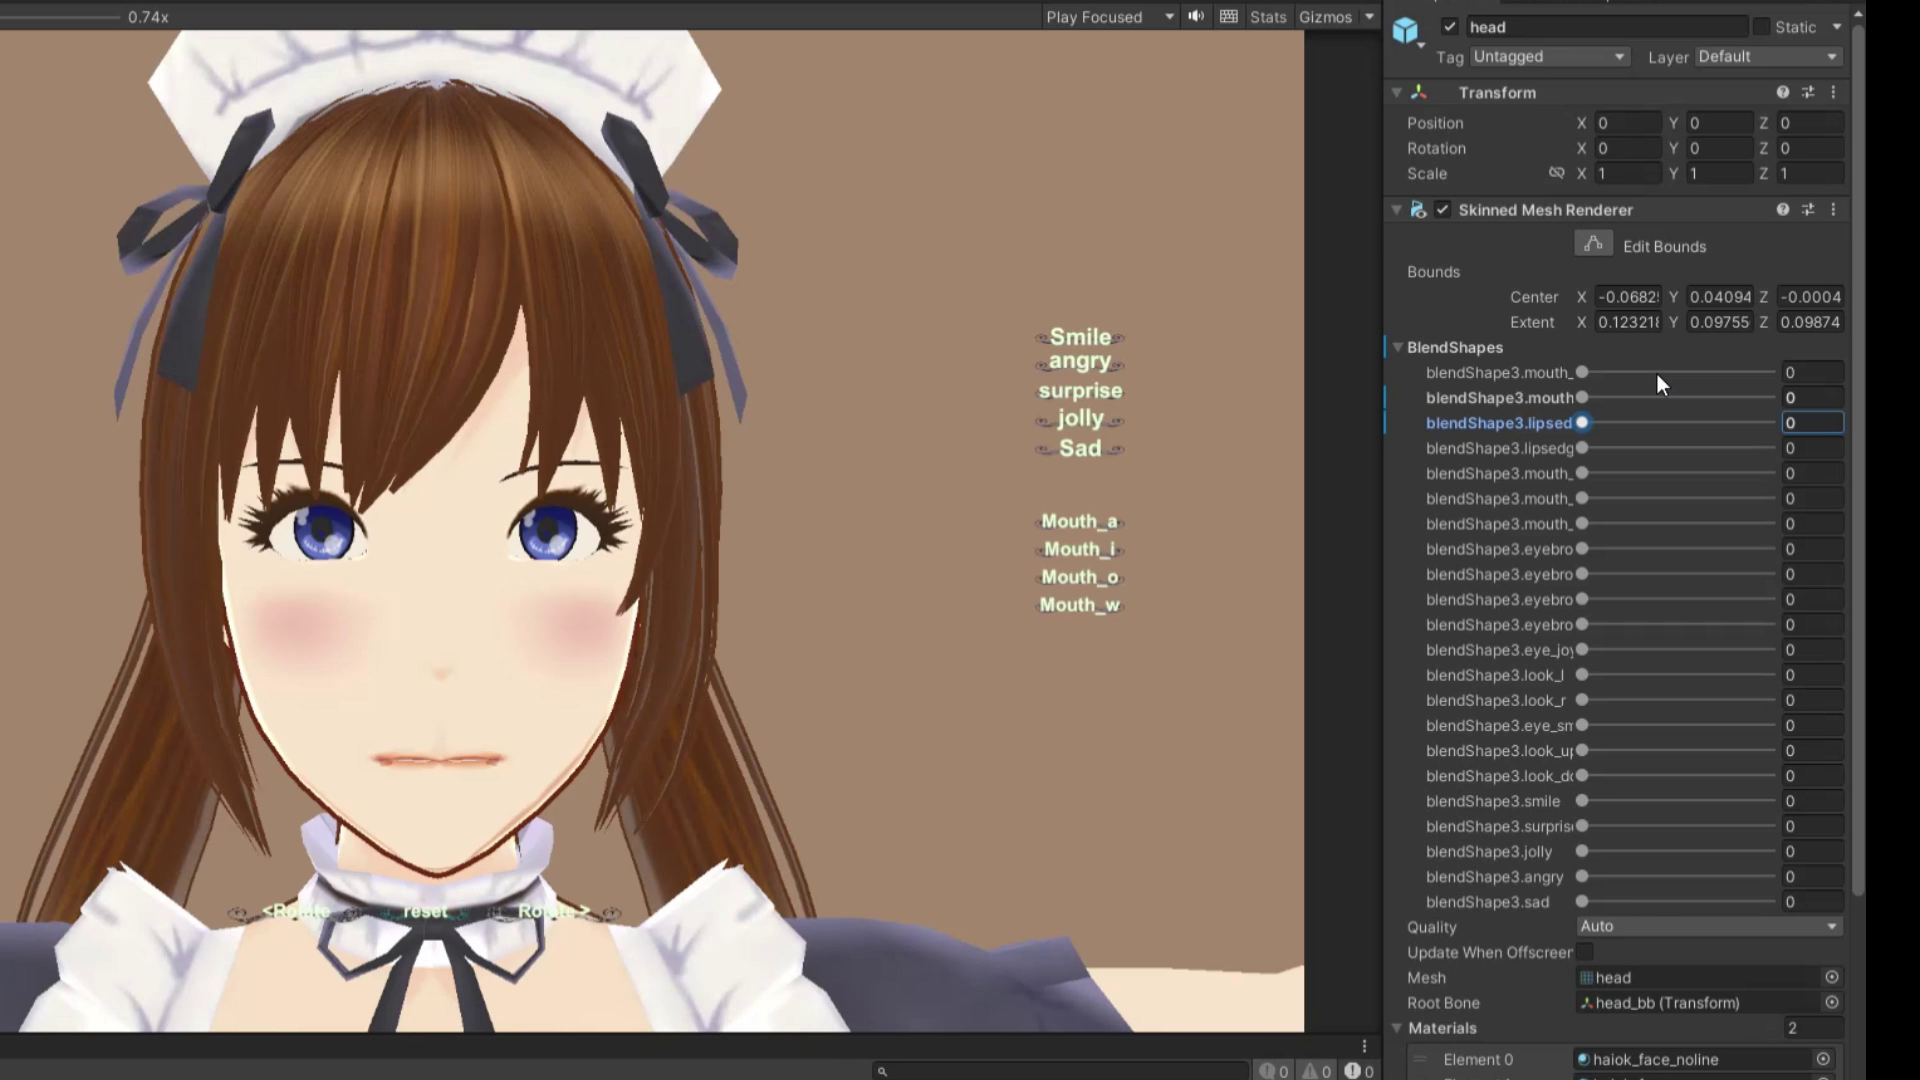Collapse the BlendShapes foldout

point(1398,347)
